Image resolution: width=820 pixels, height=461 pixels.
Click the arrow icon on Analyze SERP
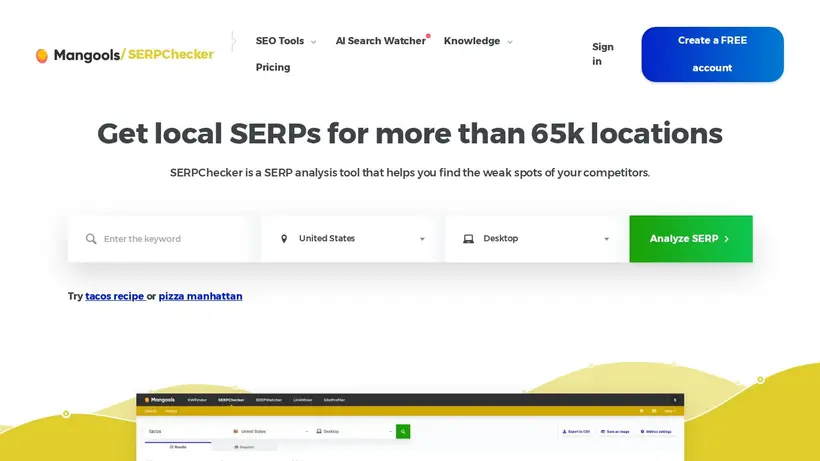tap(726, 239)
